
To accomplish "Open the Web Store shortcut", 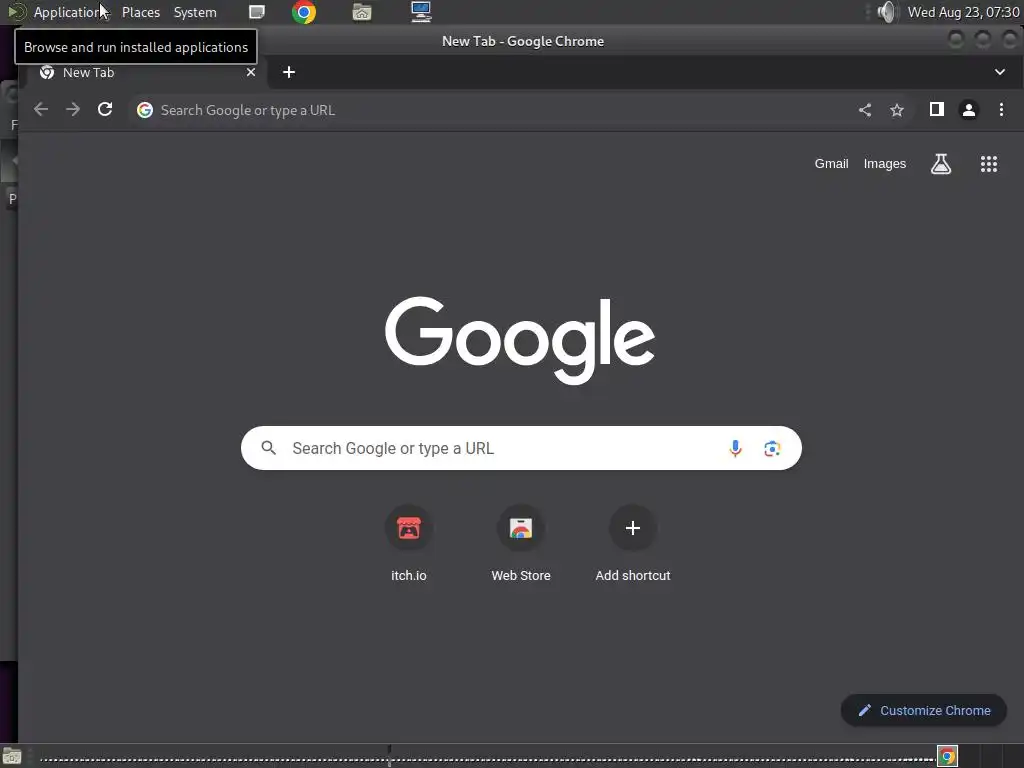I will (x=521, y=543).
